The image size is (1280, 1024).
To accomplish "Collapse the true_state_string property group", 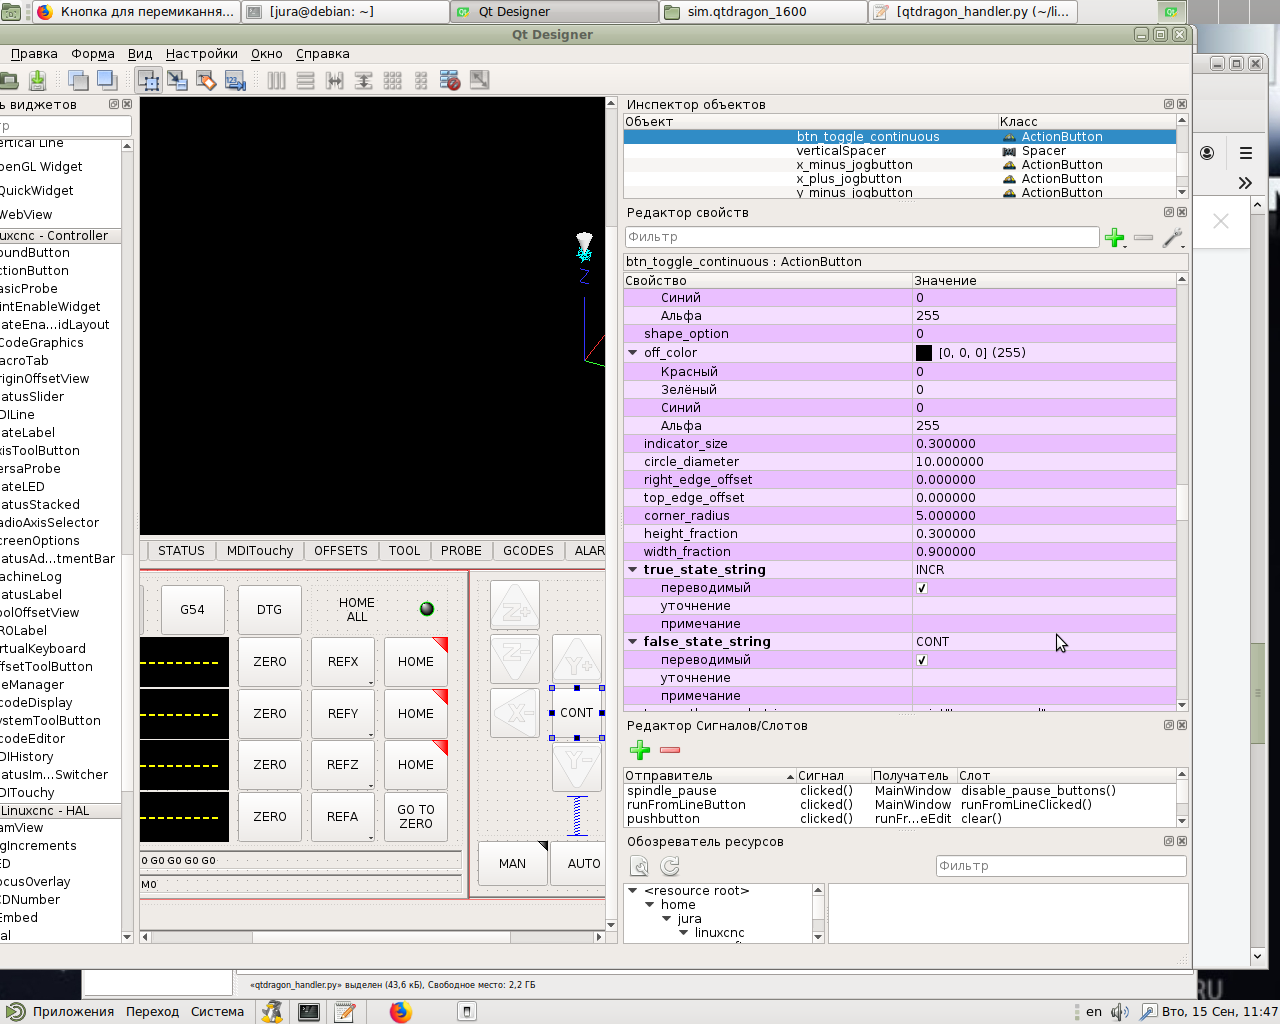I will pyautogui.click(x=632, y=570).
